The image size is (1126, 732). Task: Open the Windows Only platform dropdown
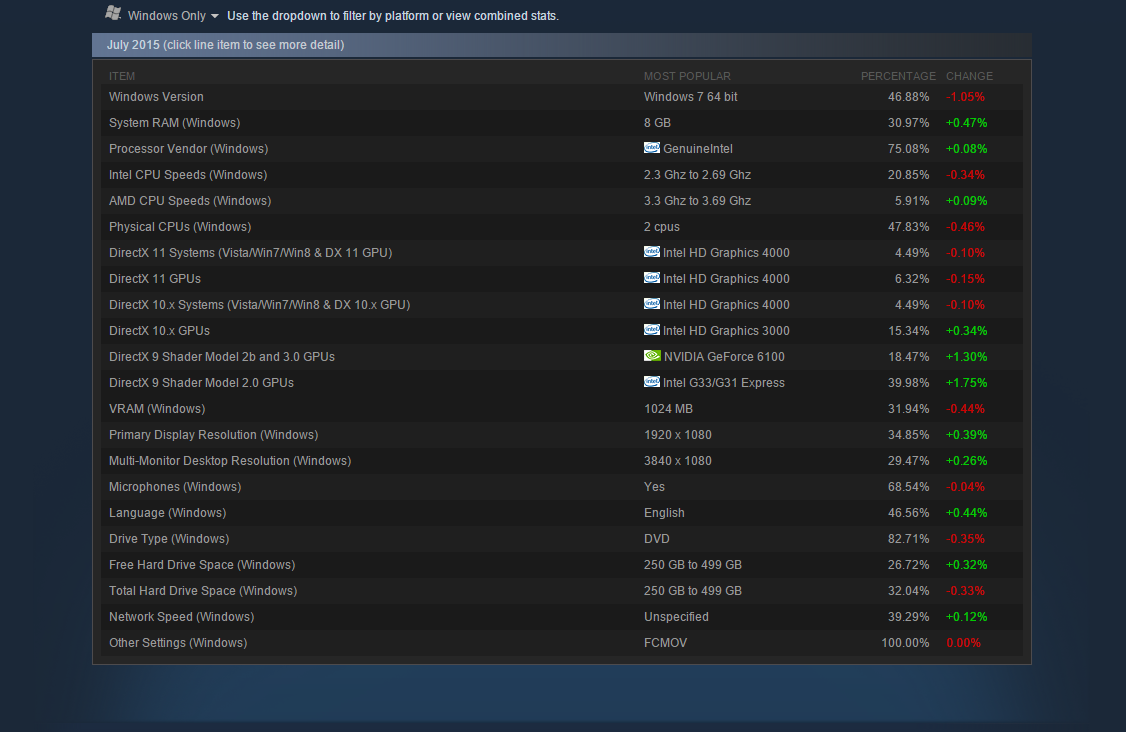coord(173,16)
